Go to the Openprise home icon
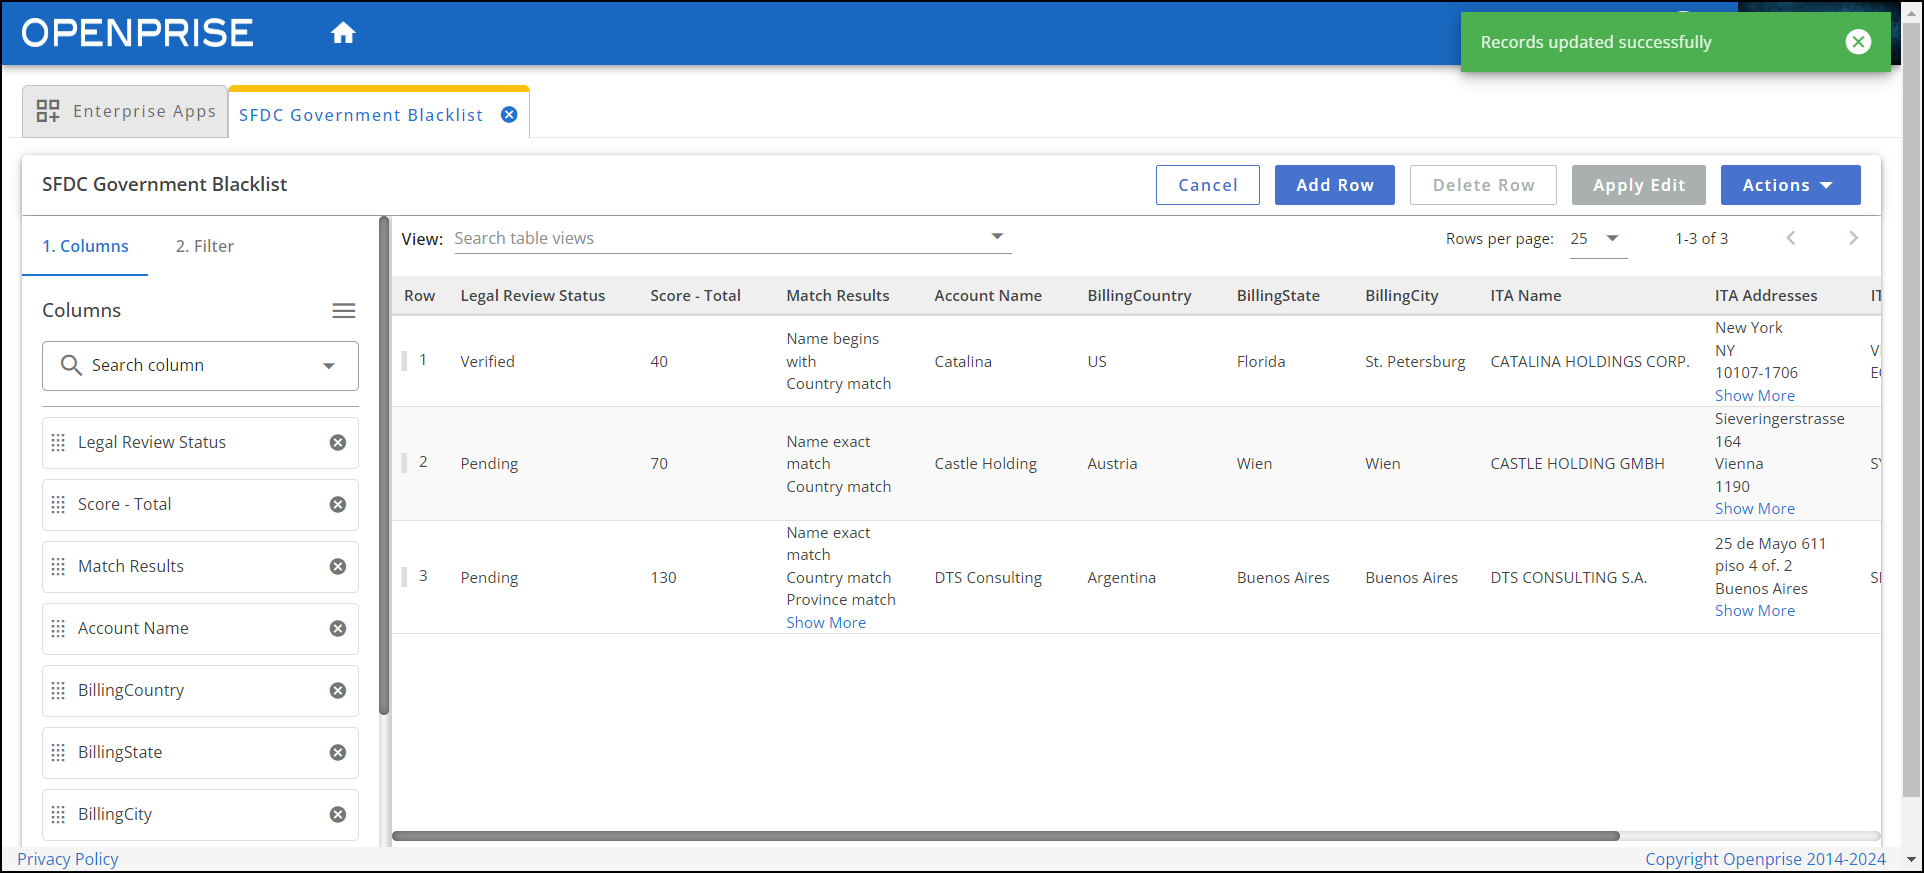 [343, 33]
